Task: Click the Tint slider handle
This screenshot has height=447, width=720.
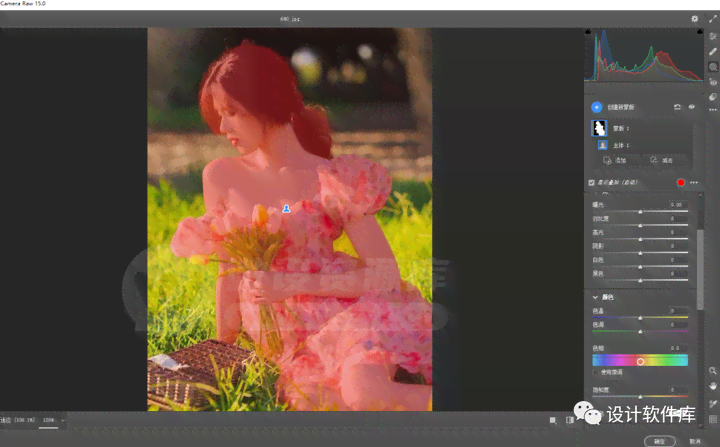Action: click(640, 331)
